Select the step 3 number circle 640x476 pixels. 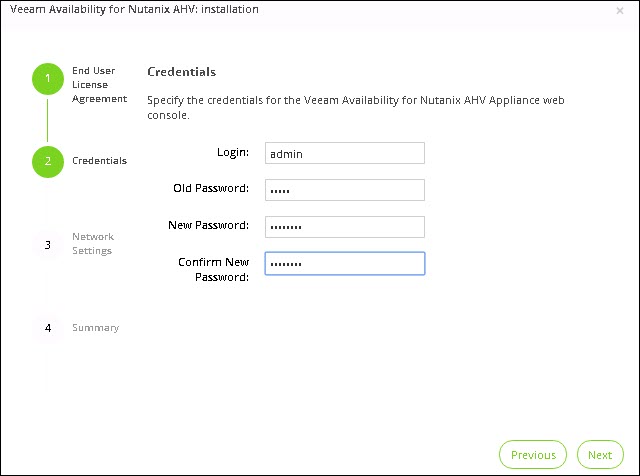pyautogui.click(x=47, y=244)
